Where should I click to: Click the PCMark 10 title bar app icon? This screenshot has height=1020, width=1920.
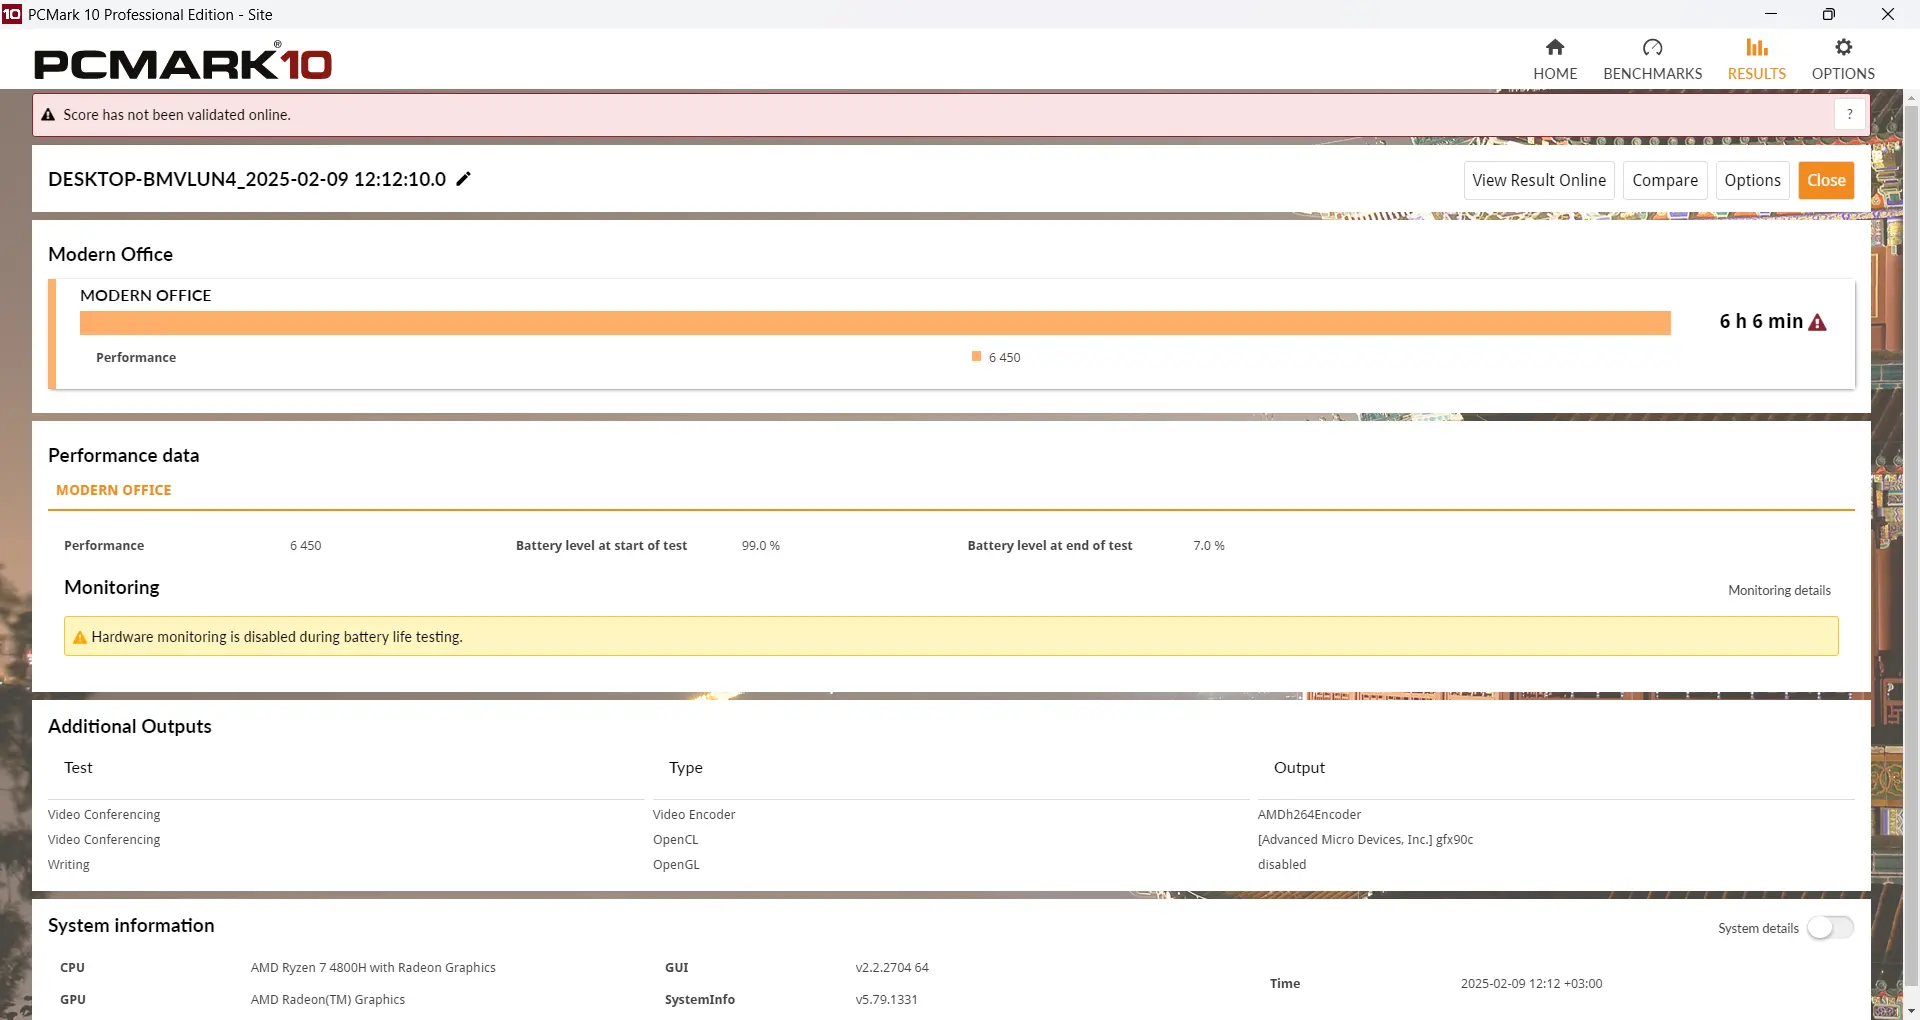pyautogui.click(x=12, y=14)
